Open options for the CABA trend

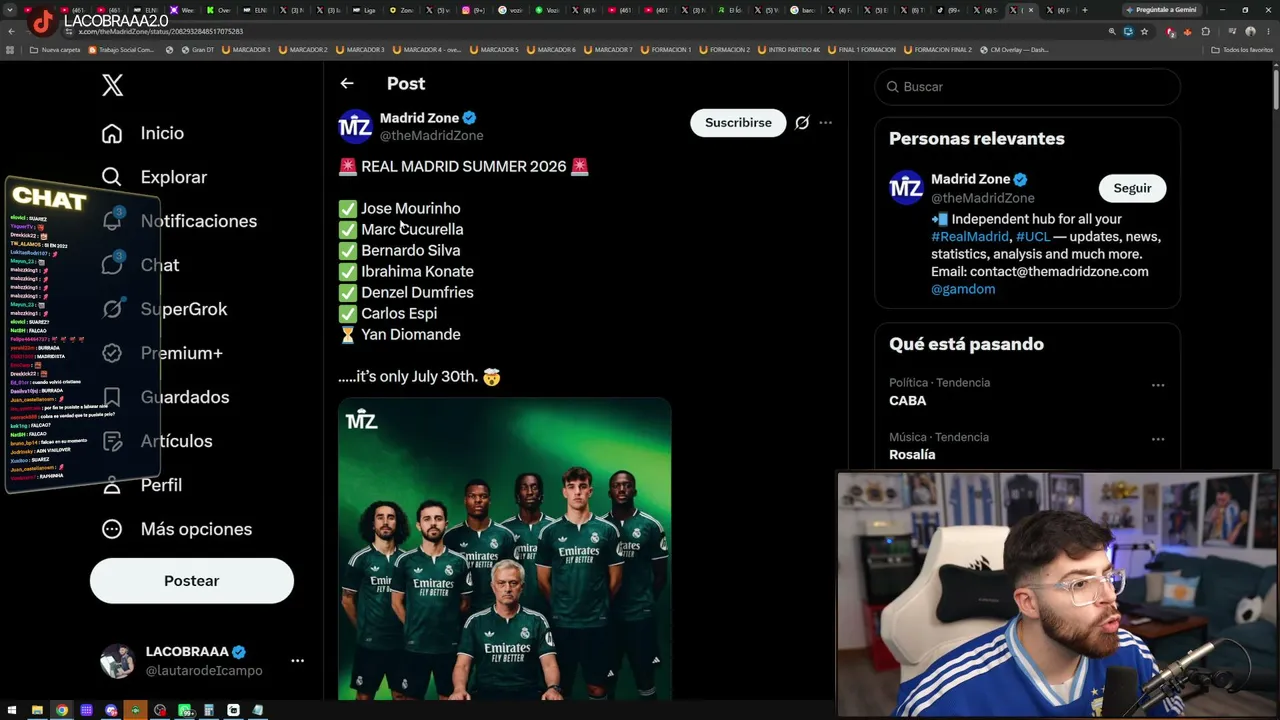(x=1158, y=385)
